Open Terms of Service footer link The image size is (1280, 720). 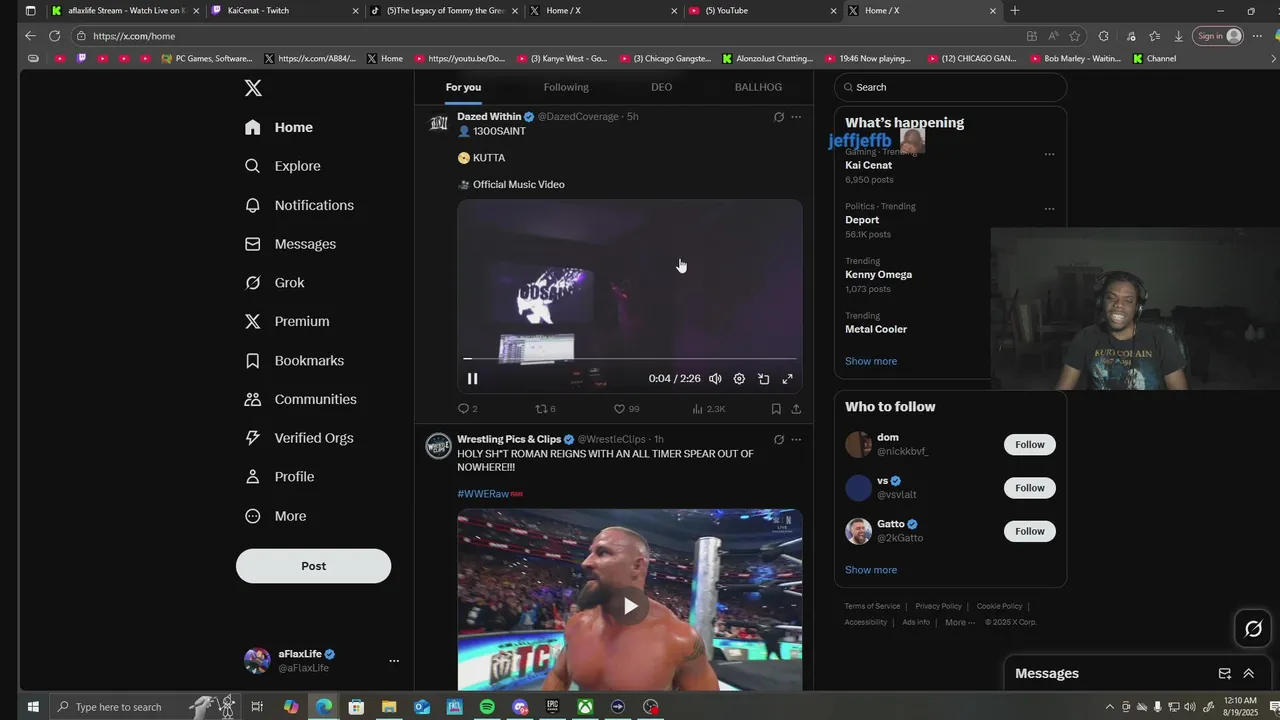pyautogui.click(x=872, y=606)
